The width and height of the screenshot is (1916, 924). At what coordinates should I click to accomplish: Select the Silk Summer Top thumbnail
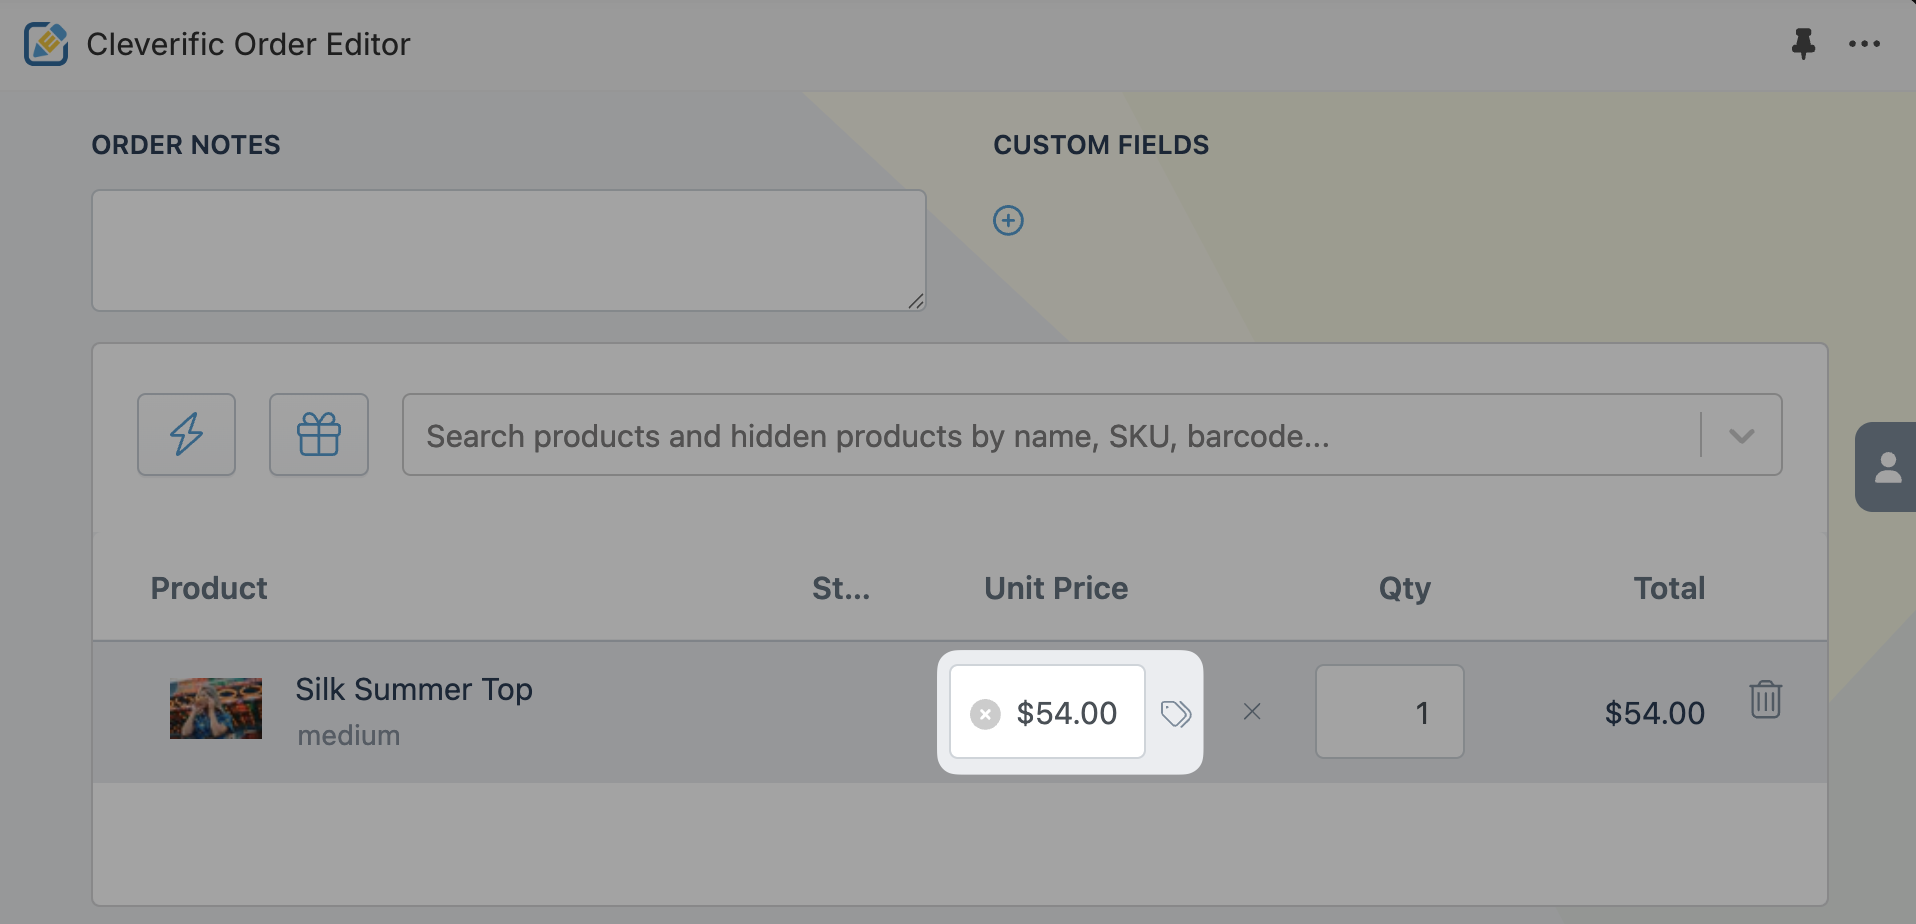[x=216, y=708]
